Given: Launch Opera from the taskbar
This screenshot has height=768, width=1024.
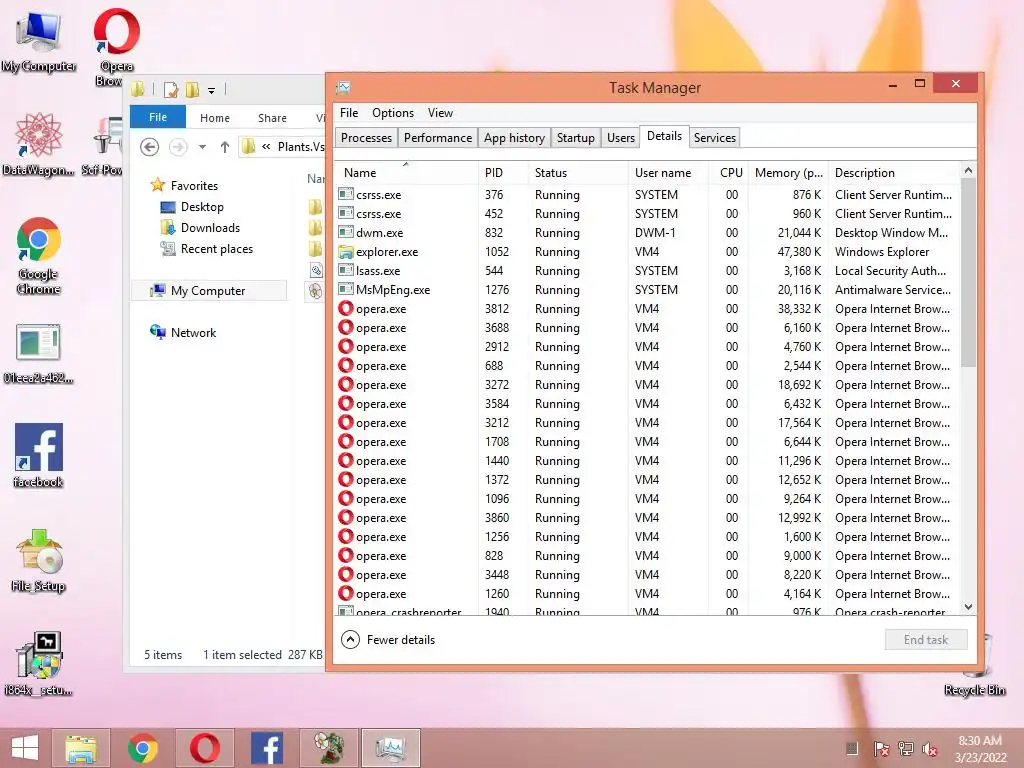Looking at the screenshot, I should 204,748.
